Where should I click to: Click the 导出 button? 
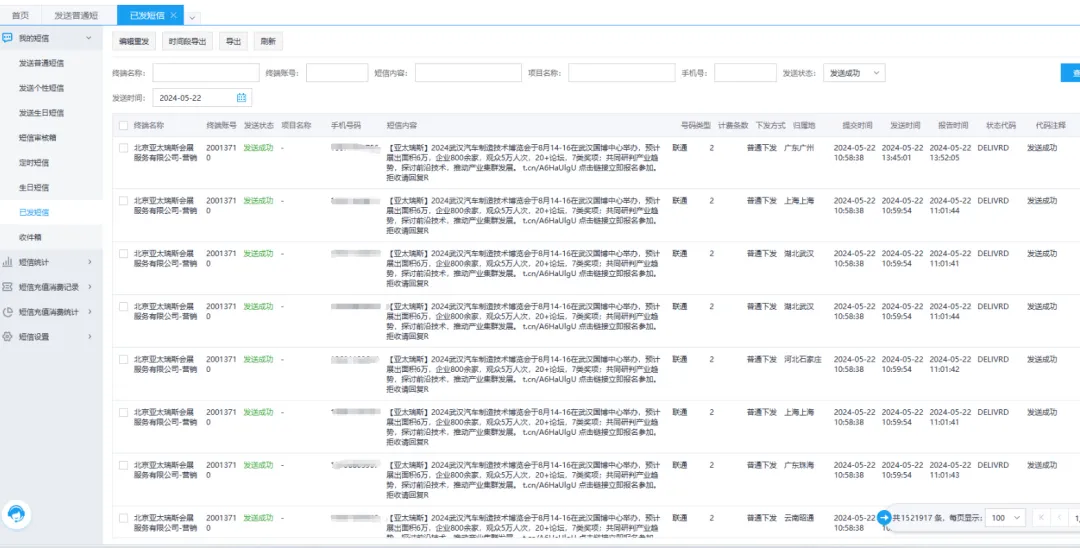233,41
